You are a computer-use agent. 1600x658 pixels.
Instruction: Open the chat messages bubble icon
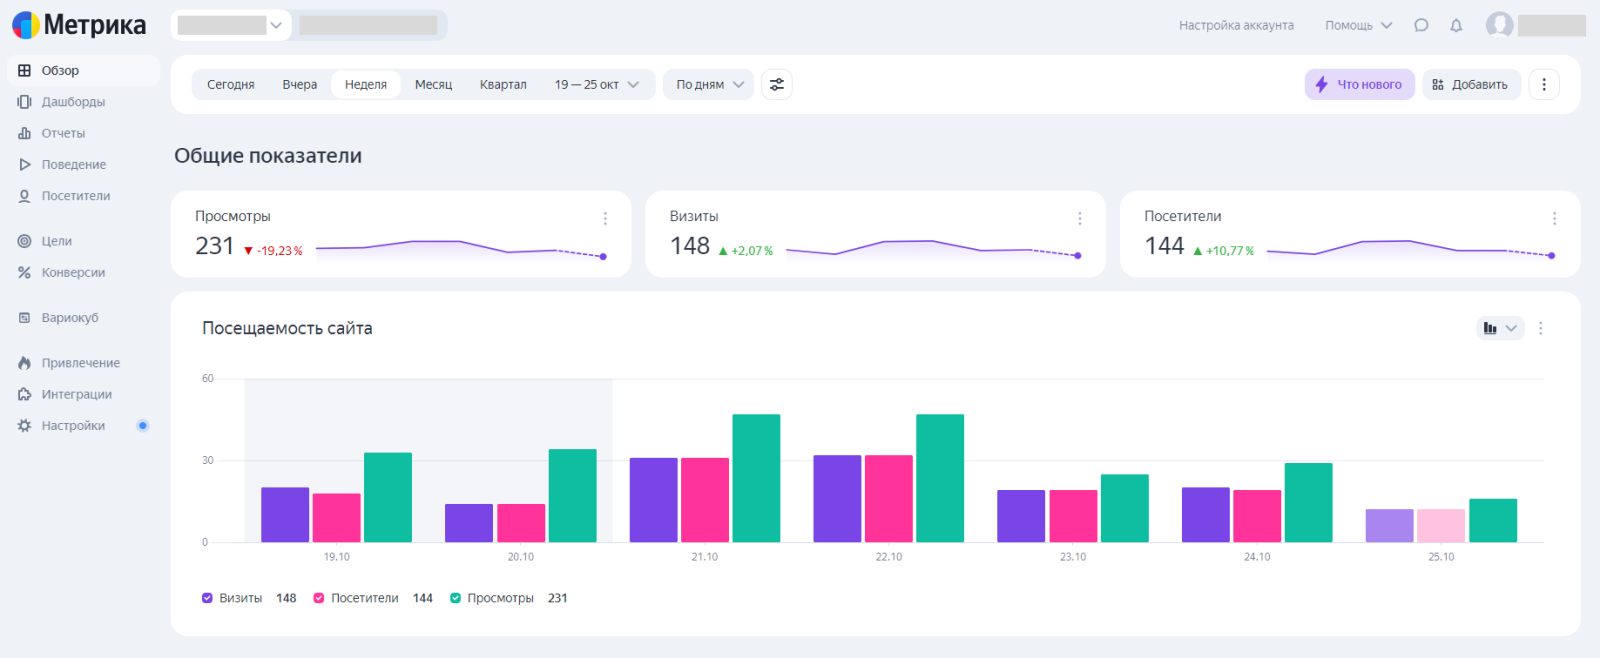point(1421,26)
